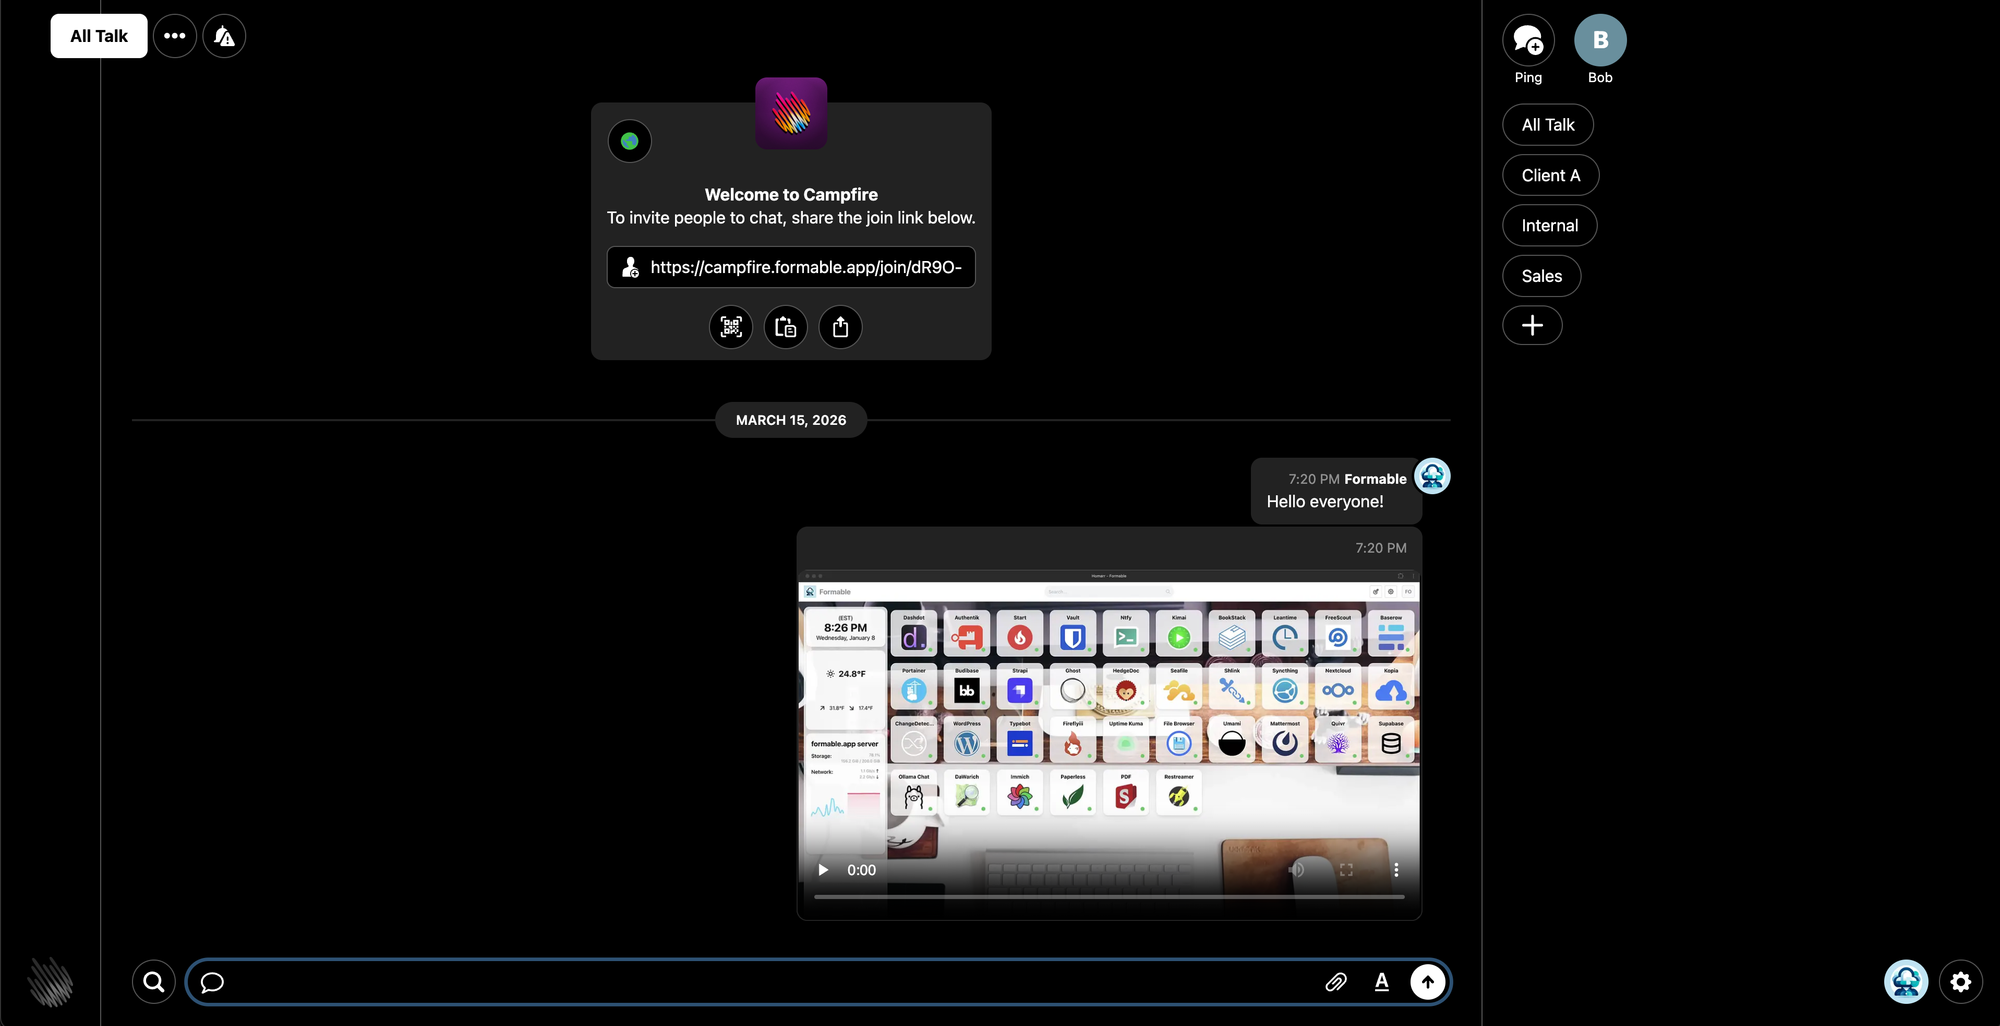This screenshot has width=2000, height=1026.
Task: Create a new room with the plus button
Action: point(1532,325)
